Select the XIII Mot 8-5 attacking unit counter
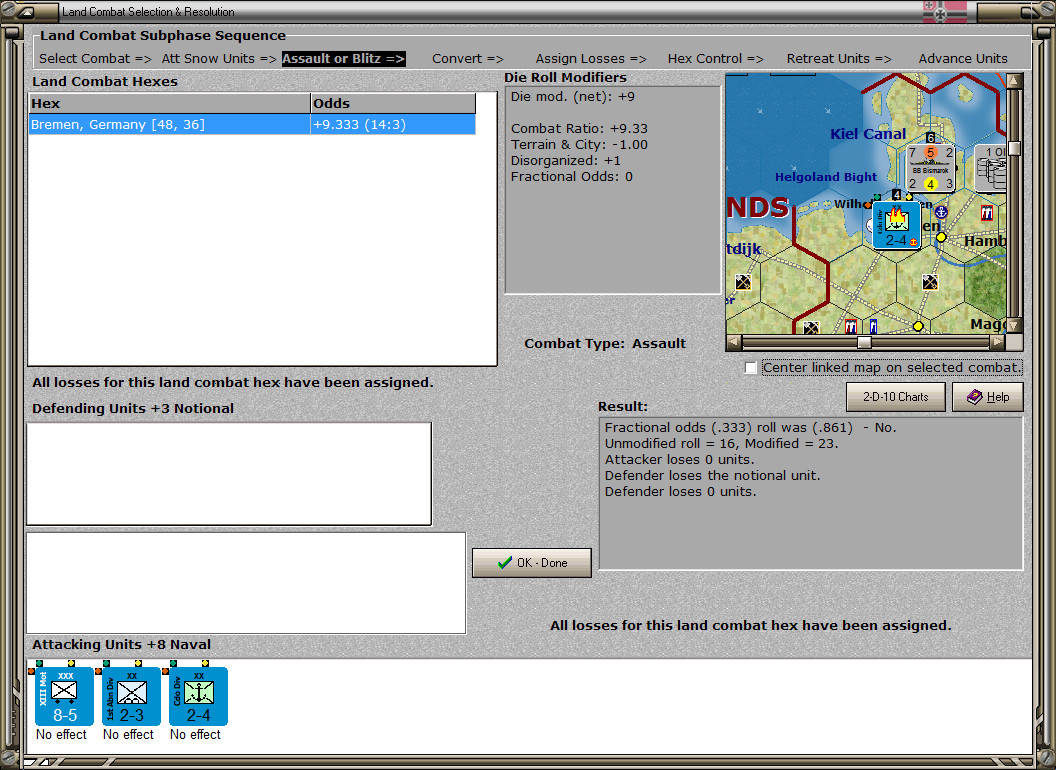 pos(64,697)
